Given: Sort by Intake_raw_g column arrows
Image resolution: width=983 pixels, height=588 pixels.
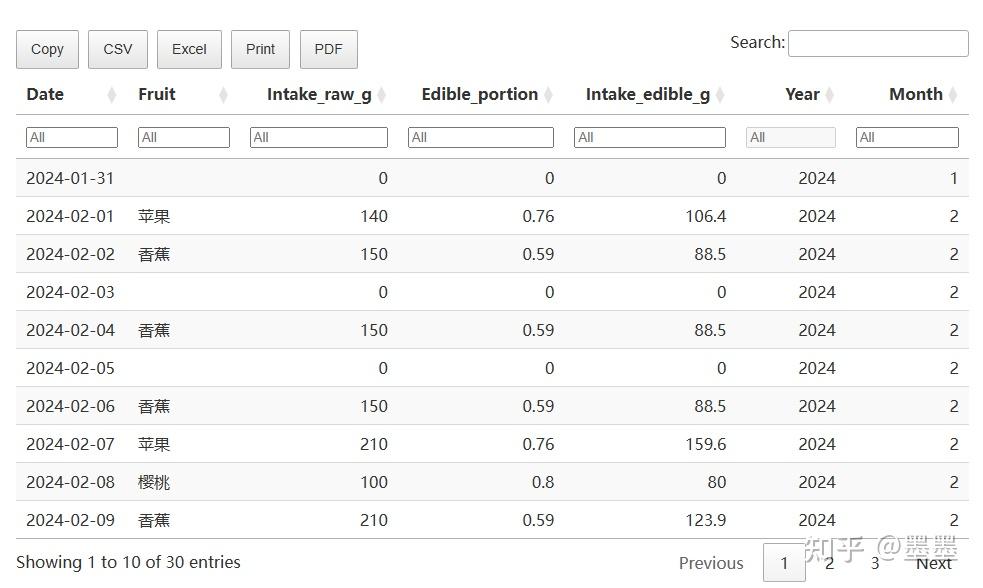Looking at the screenshot, I should 382,95.
